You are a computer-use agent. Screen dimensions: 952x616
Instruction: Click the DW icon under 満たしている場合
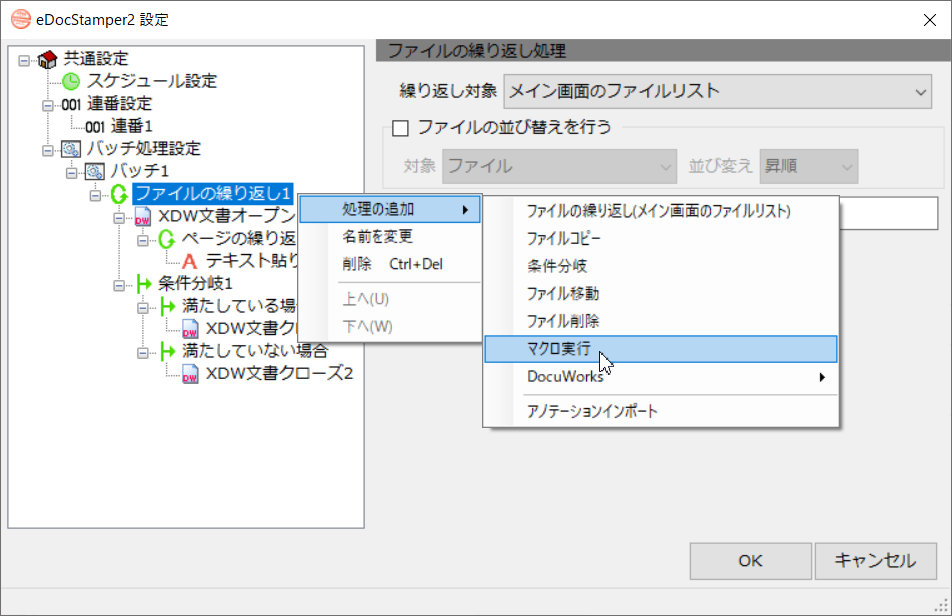click(190, 329)
